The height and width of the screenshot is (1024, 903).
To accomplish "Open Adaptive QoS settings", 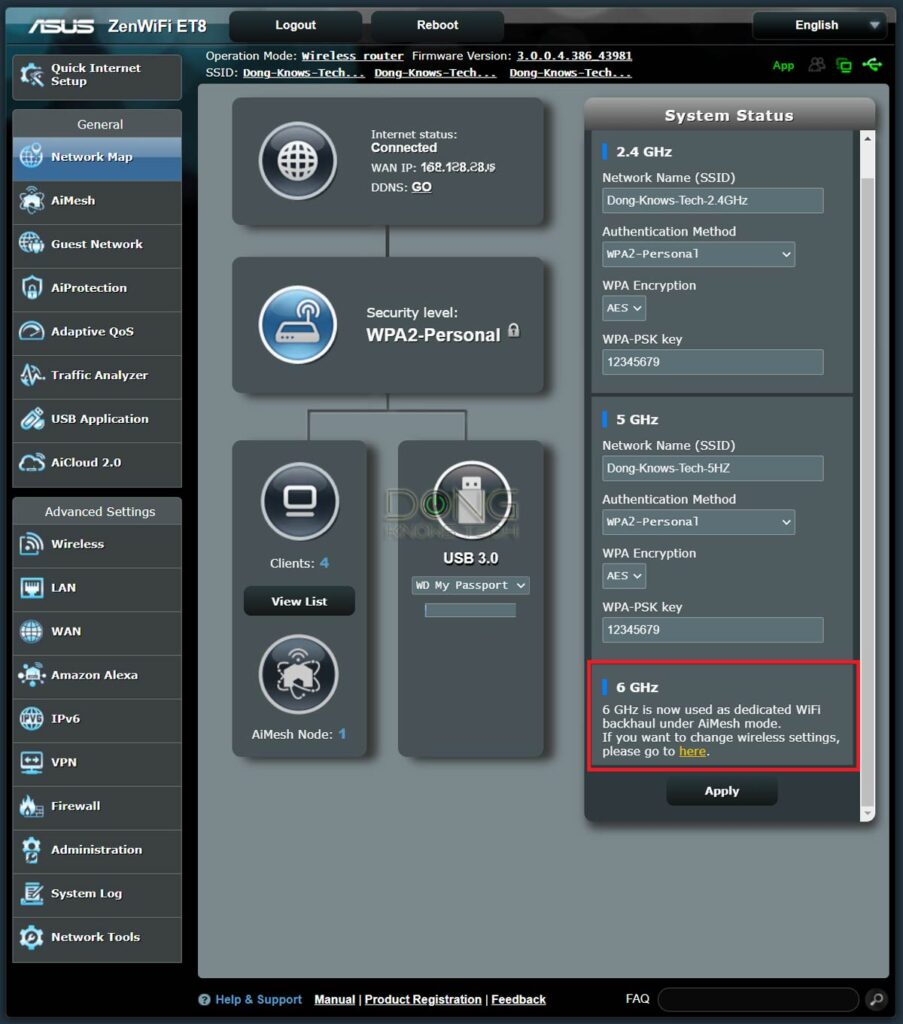I will [97, 332].
